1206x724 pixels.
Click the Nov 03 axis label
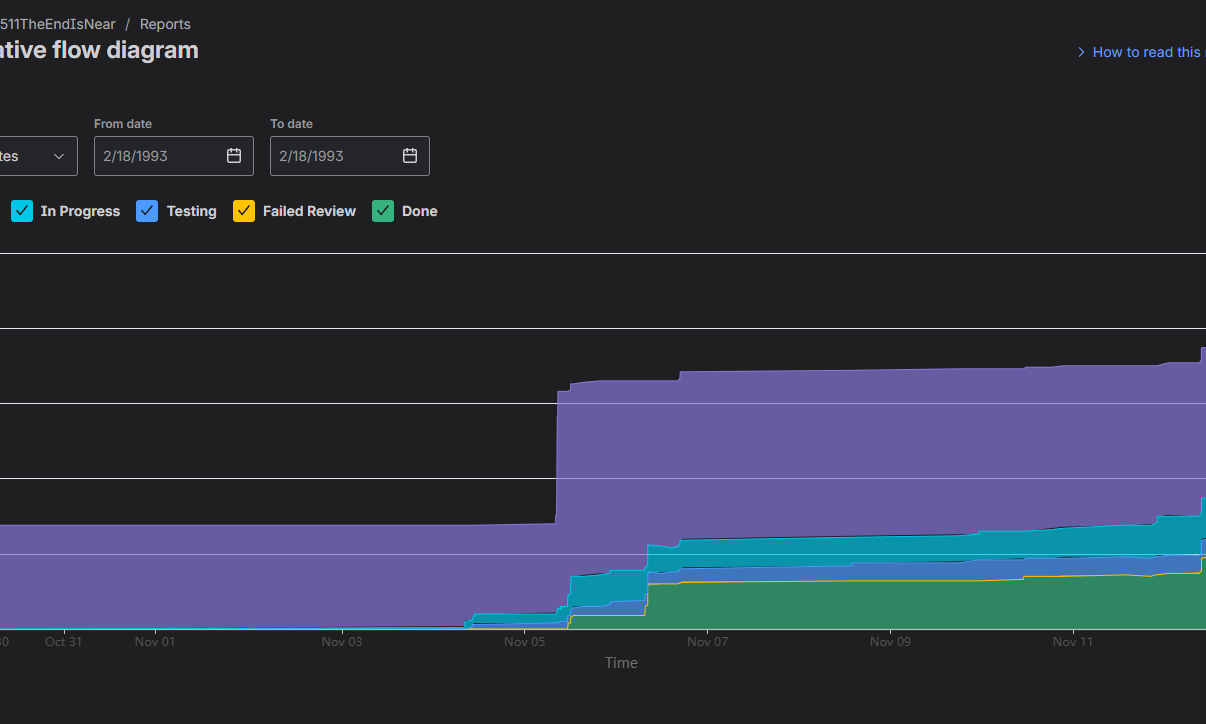pyautogui.click(x=342, y=642)
